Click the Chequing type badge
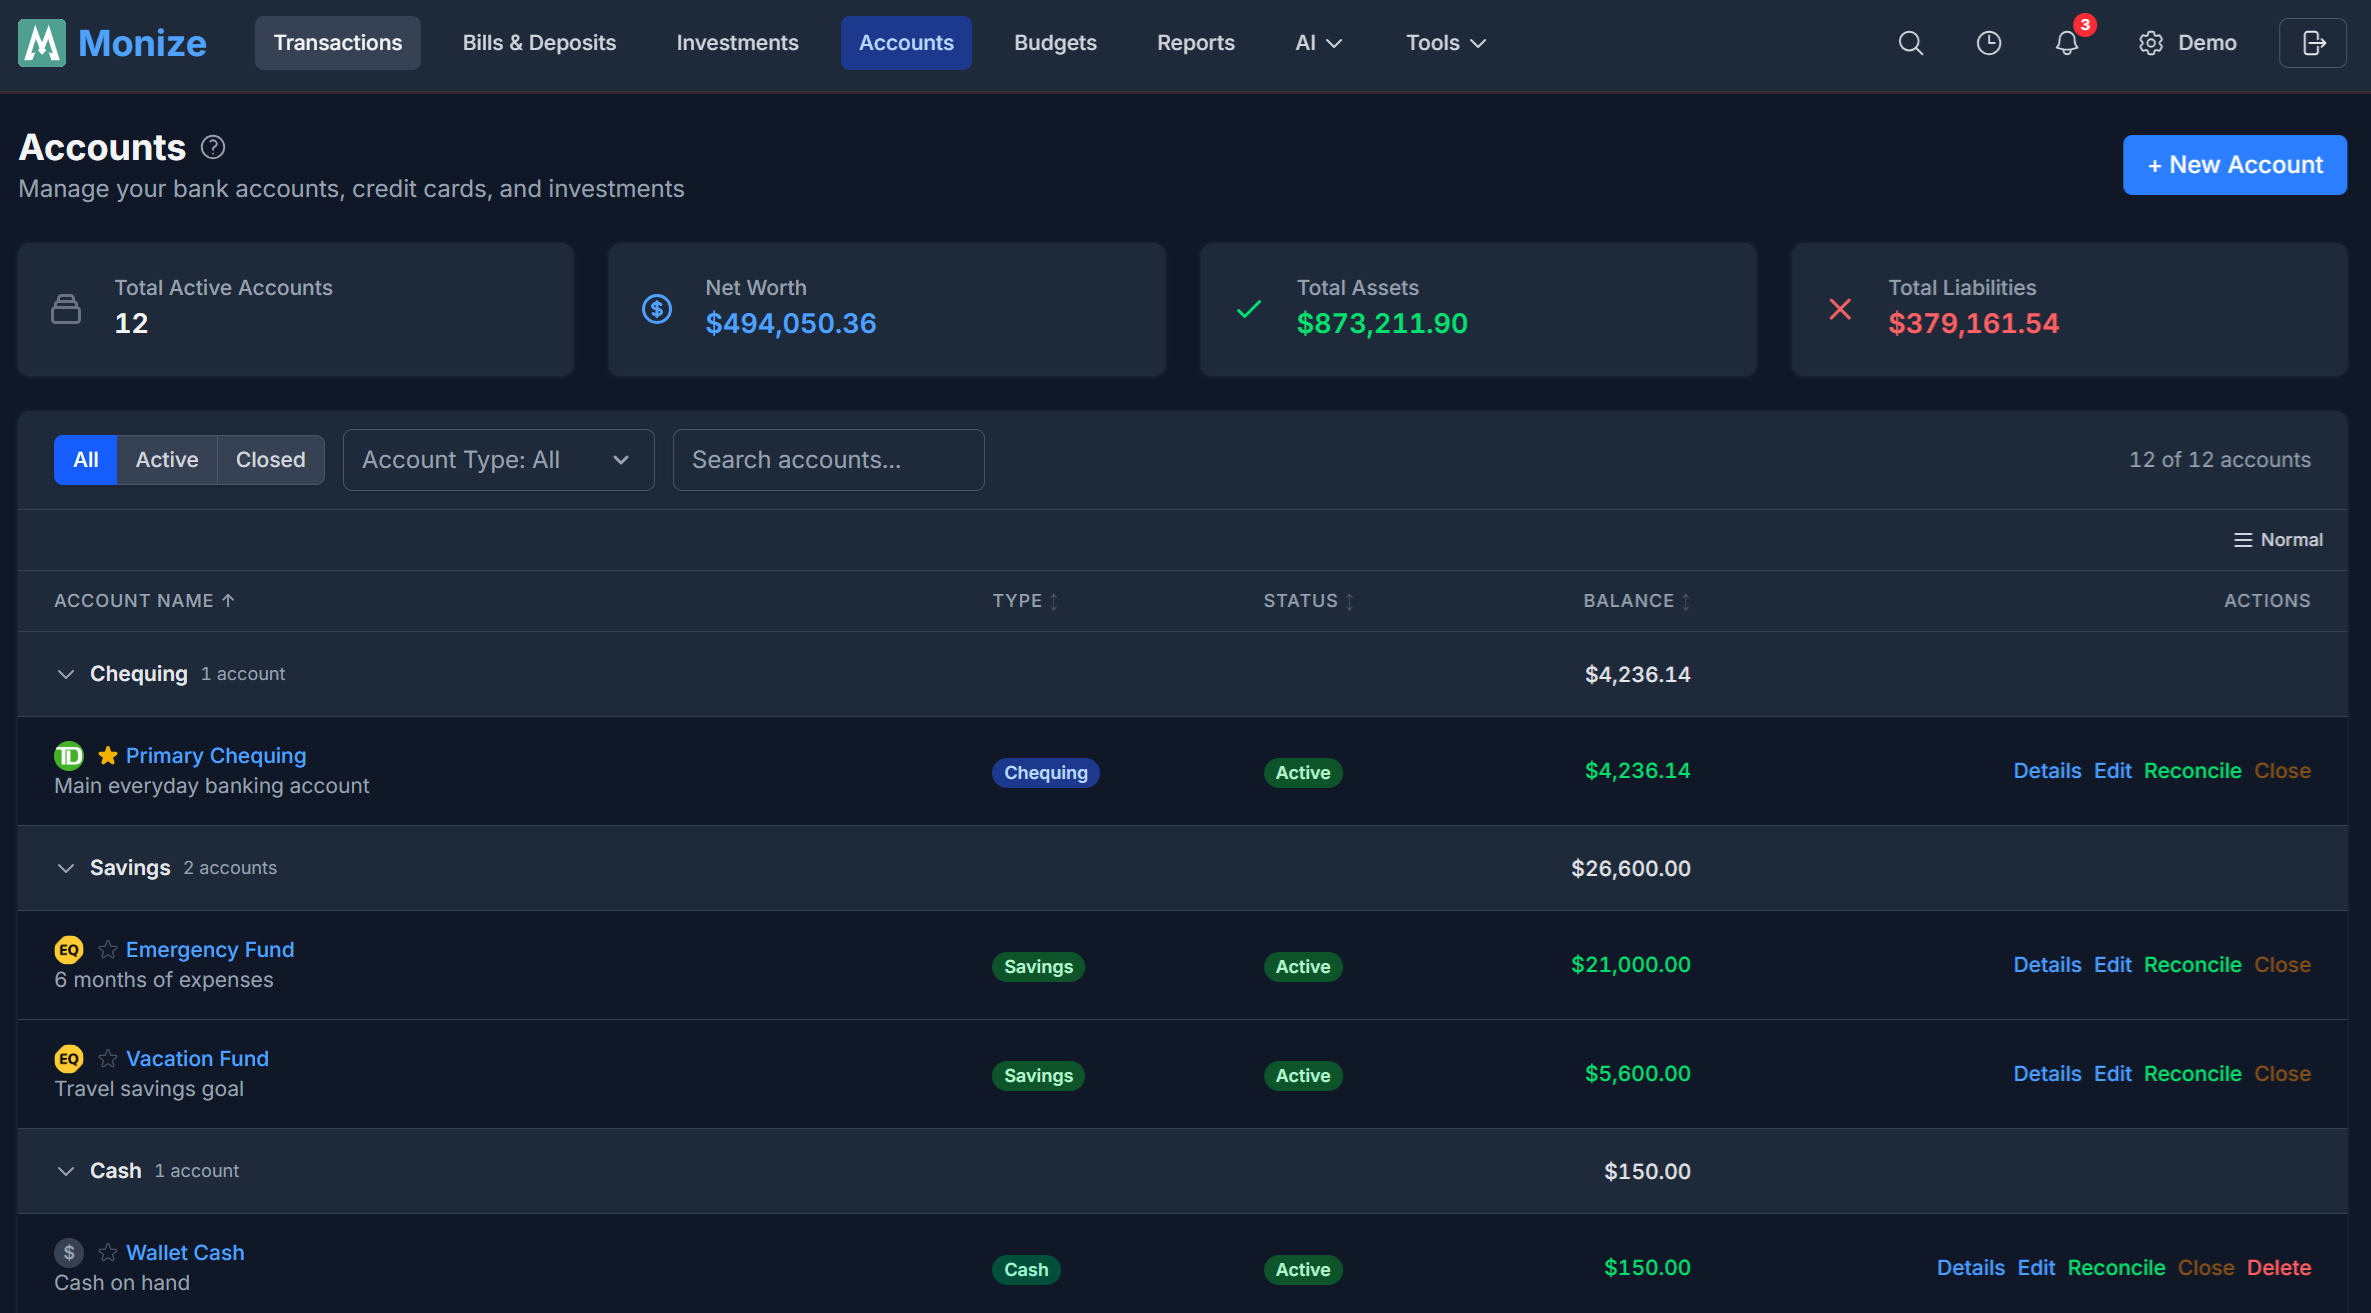The width and height of the screenshot is (2371, 1313). [1046, 772]
